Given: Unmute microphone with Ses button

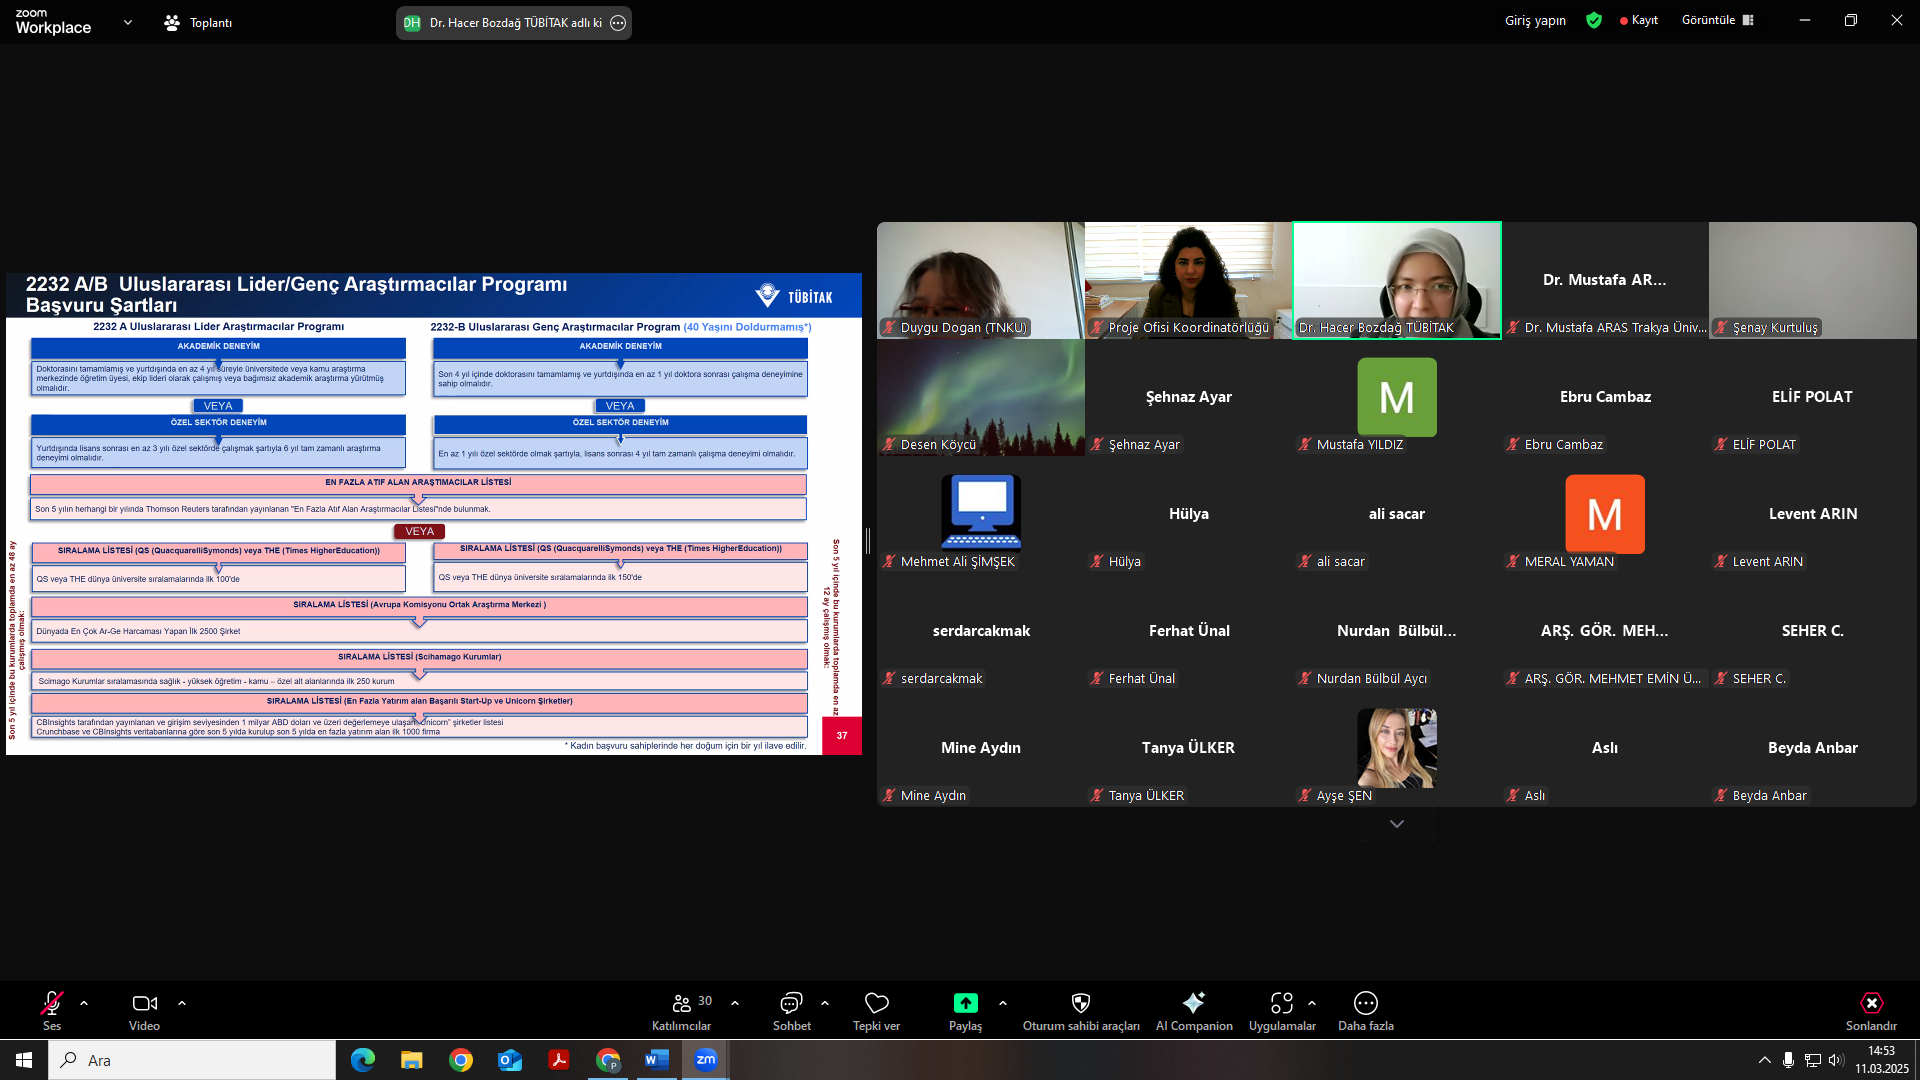Looking at the screenshot, I should [51, 1003].
